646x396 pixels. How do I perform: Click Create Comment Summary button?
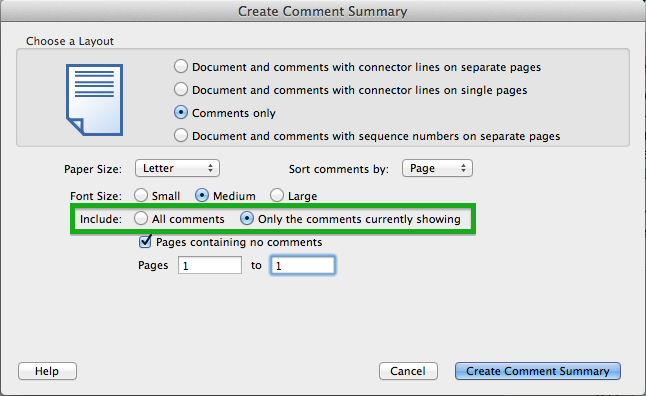pos(538,371)
